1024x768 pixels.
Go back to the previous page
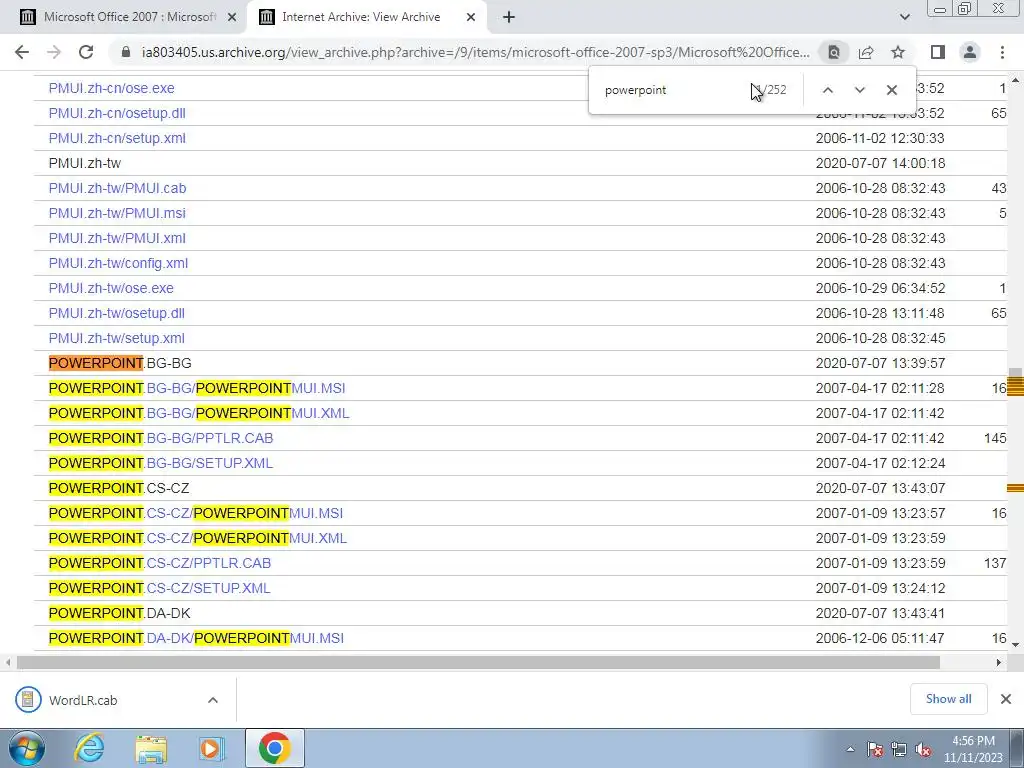[x=22, y=52]
